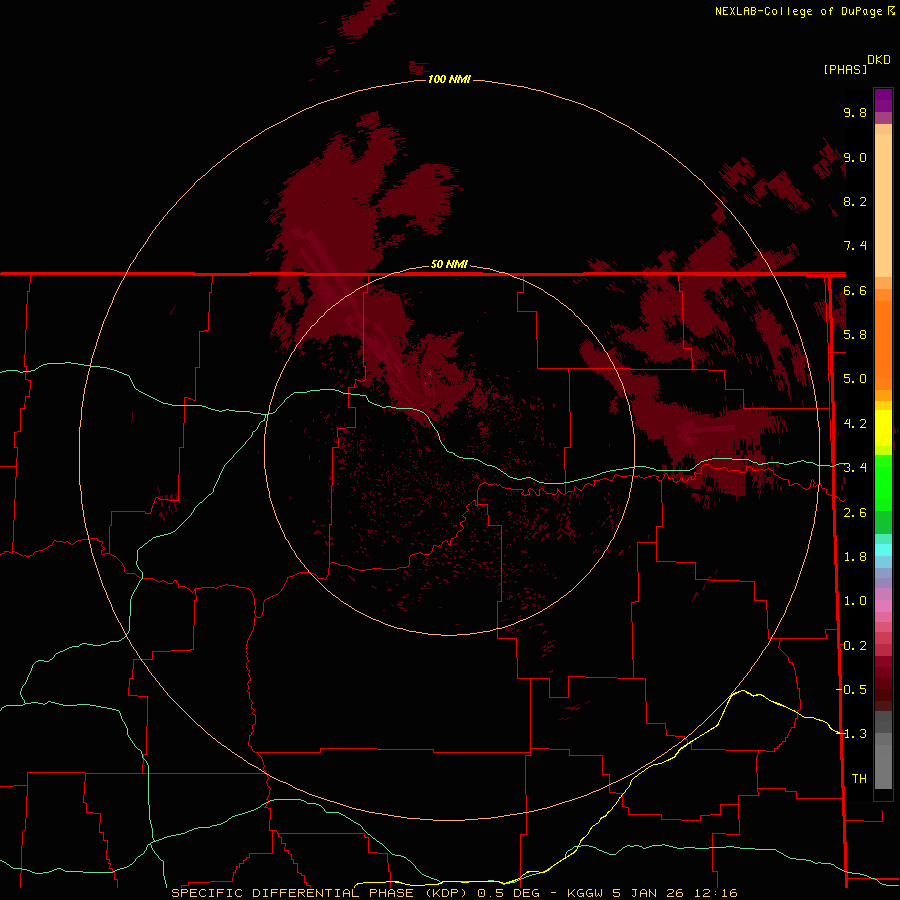
Task: Click the 2.6 value on the color scale
Action: pos(855,513)
